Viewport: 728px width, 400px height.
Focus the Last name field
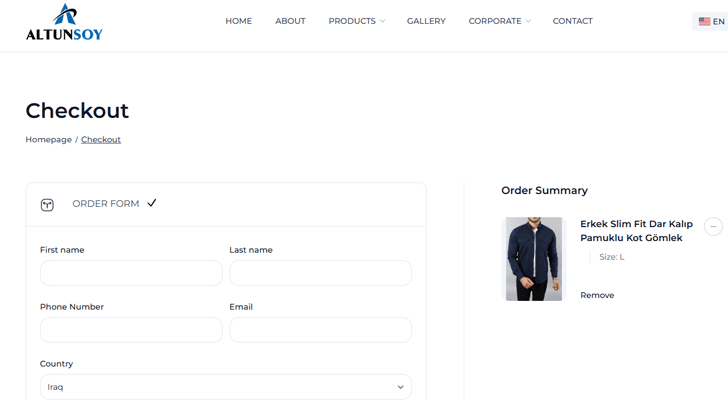(x=320, y=273)
